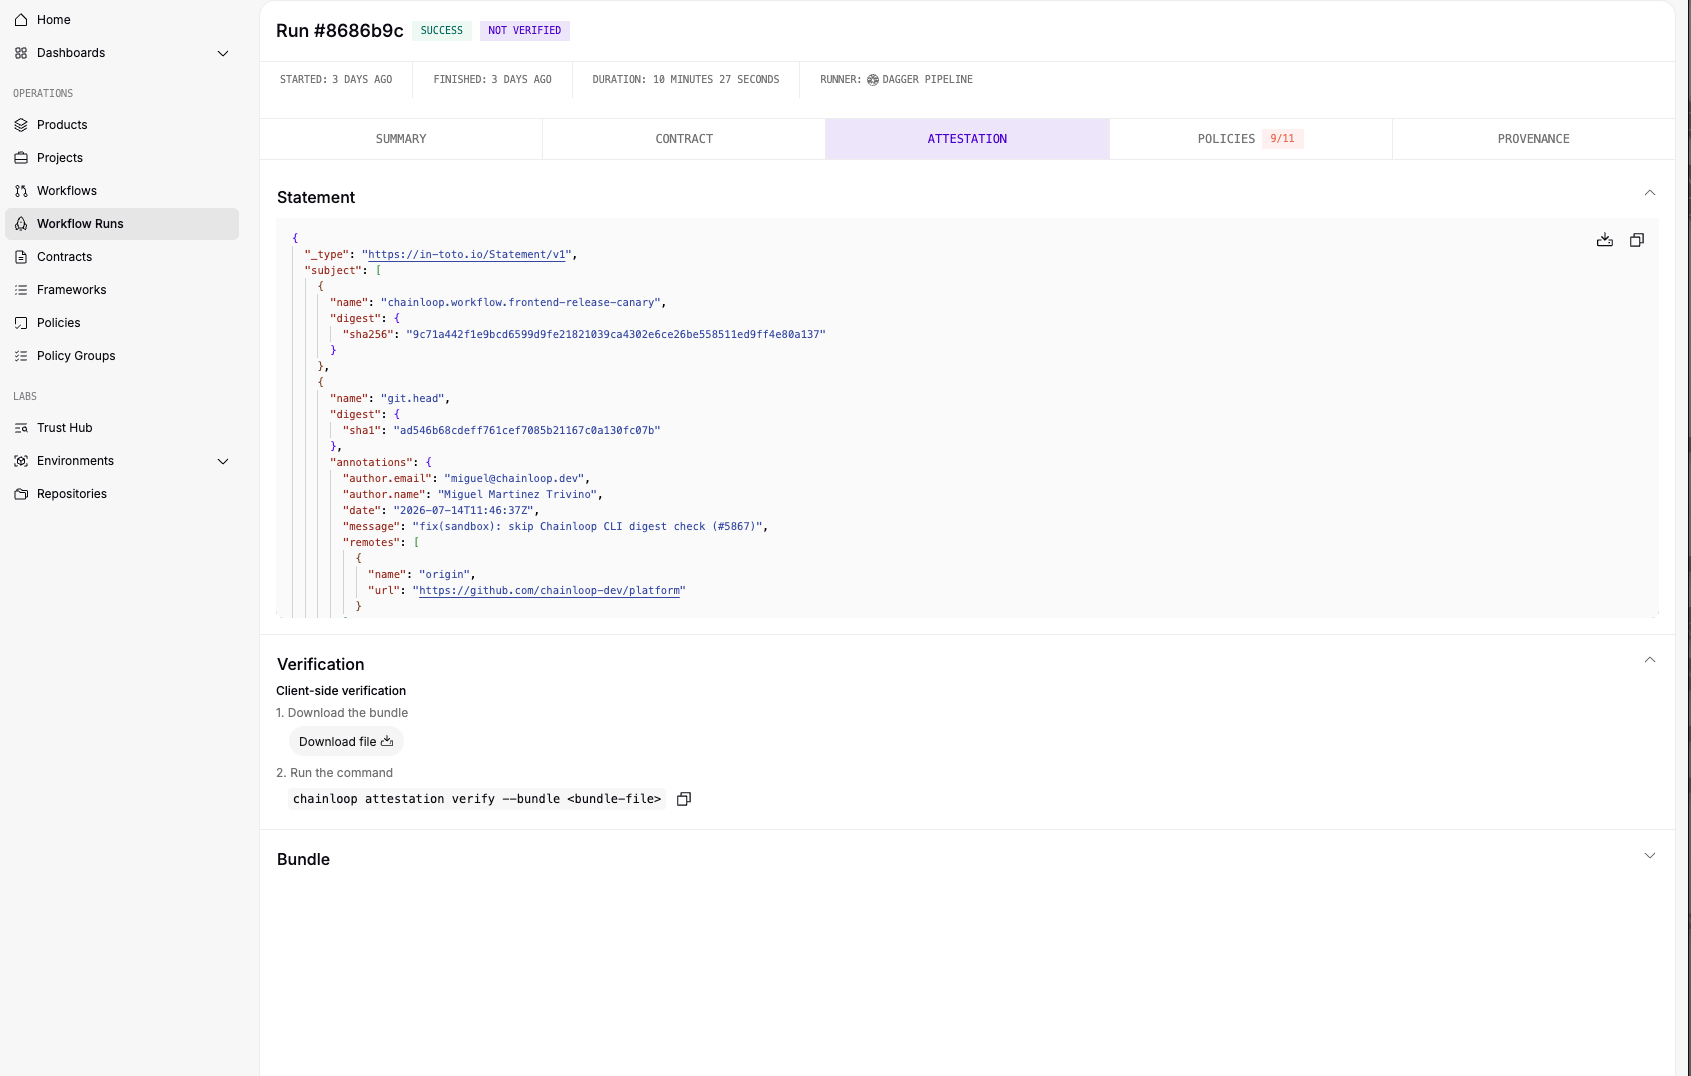Click the Contracts document icon
This screenshot has width=1691, height=1076.
[21, 257]
